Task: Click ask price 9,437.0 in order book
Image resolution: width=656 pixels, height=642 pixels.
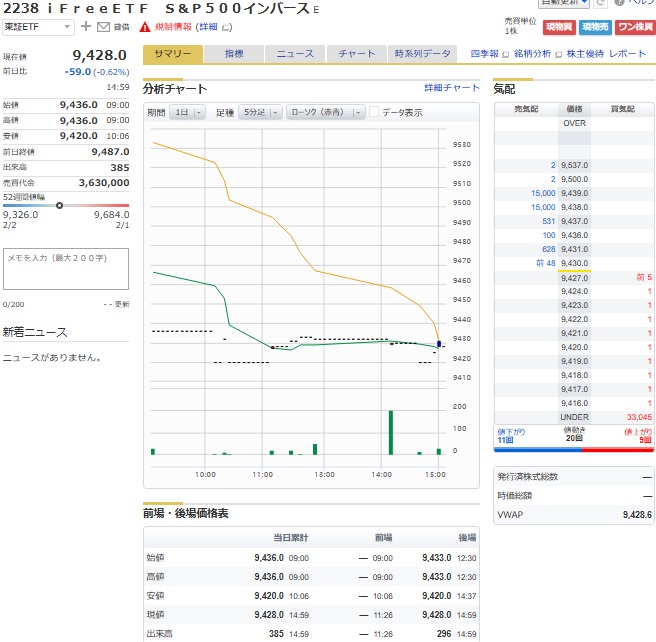Action: 574,221
